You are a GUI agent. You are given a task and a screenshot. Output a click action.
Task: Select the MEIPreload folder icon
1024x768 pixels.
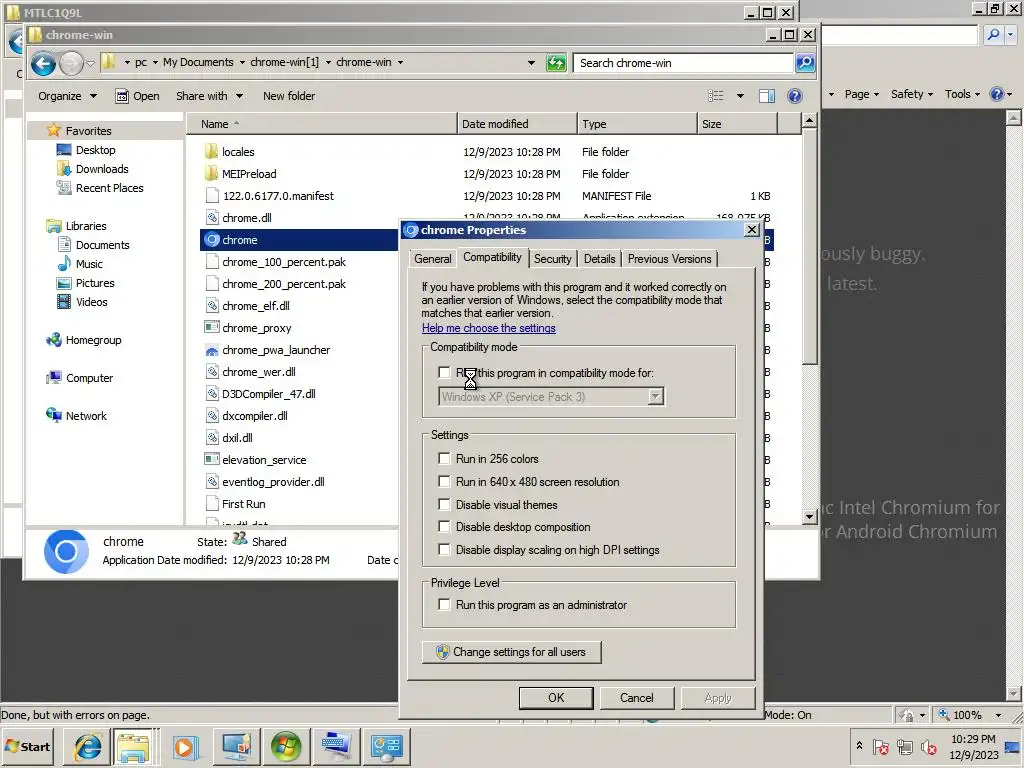[211, 174]
